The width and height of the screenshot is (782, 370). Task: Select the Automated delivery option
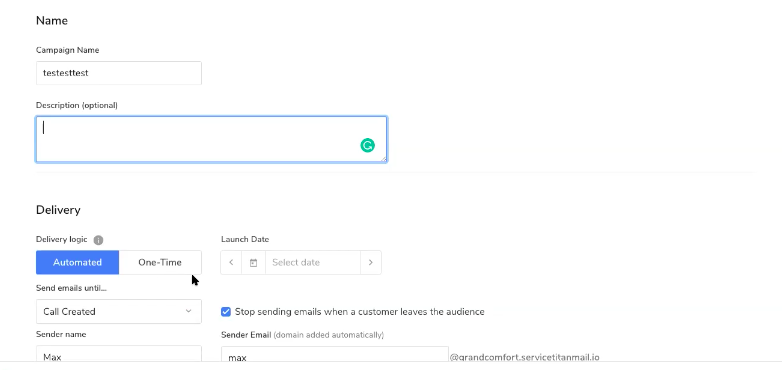coord(77,262)
